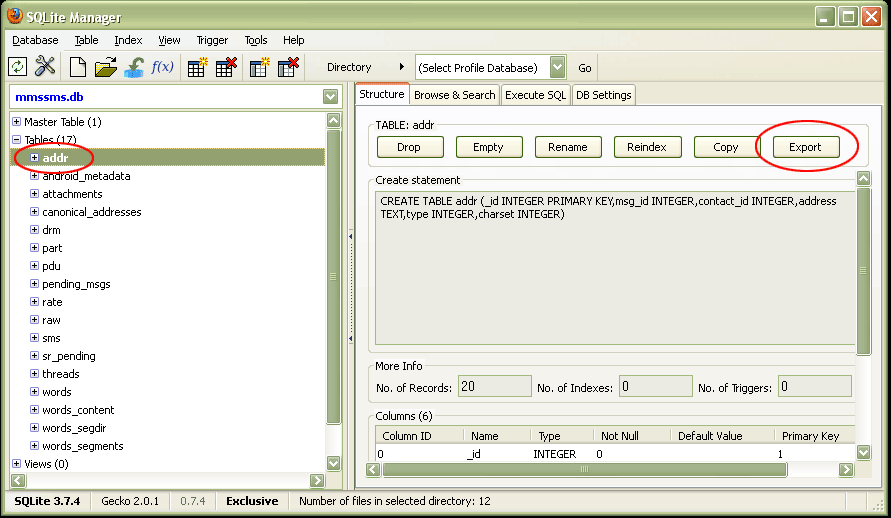The height and width of the screenshot is (518, 891).
Task: Open the Index menu
Action: [x=128, y=40]
